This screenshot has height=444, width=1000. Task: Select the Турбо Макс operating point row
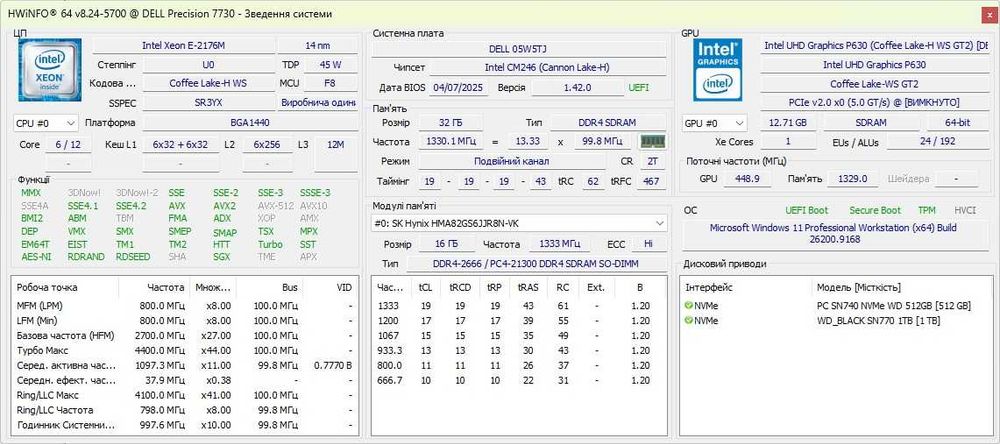pos(185,350)
